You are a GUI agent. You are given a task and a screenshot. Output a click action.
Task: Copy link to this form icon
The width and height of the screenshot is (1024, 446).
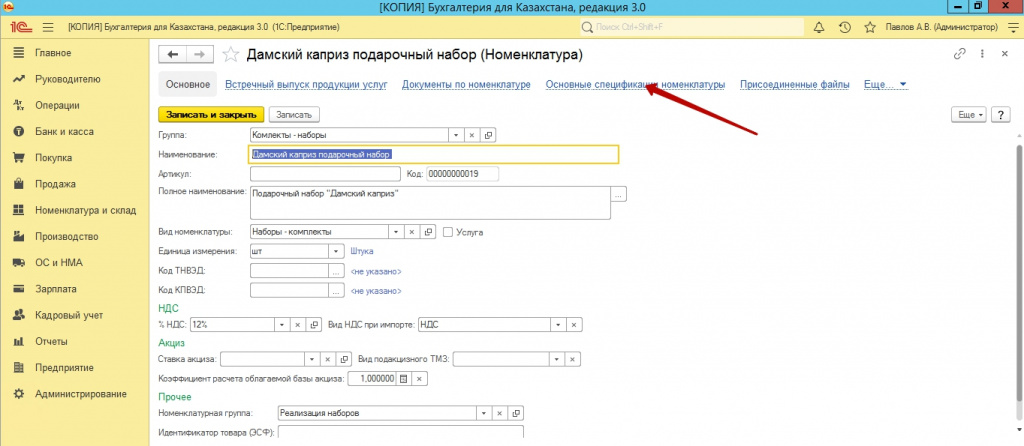[x=959, y=54]
